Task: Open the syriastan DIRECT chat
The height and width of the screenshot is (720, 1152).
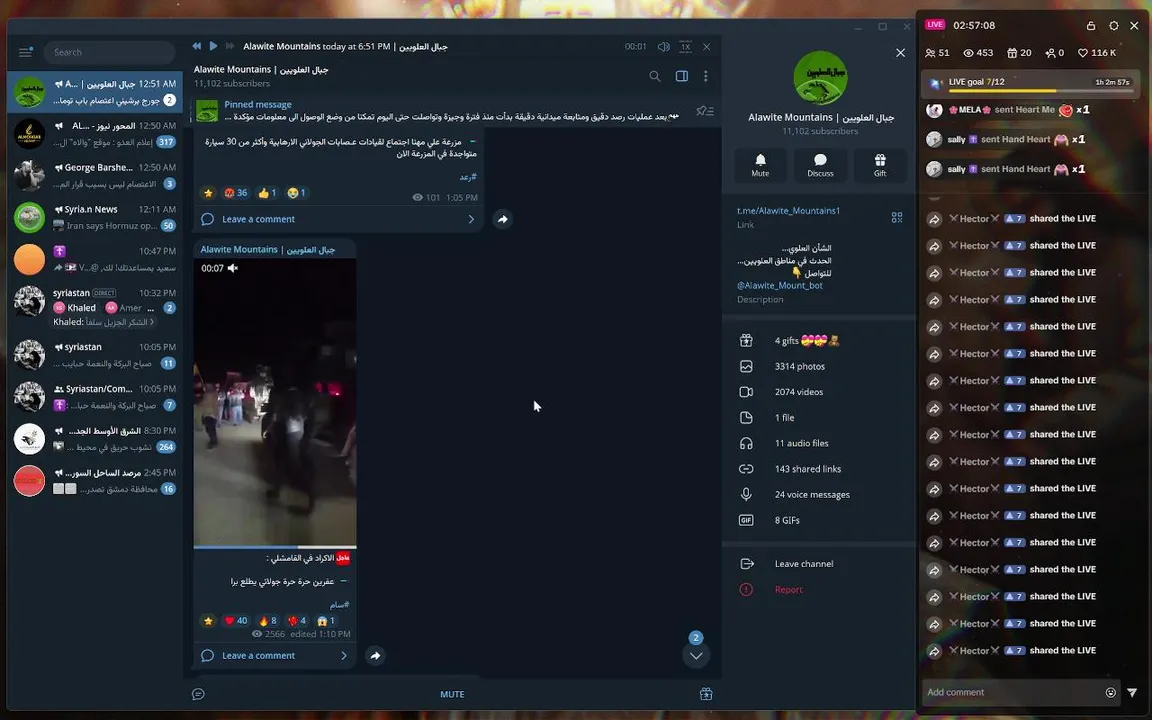Action: (95, 307)
